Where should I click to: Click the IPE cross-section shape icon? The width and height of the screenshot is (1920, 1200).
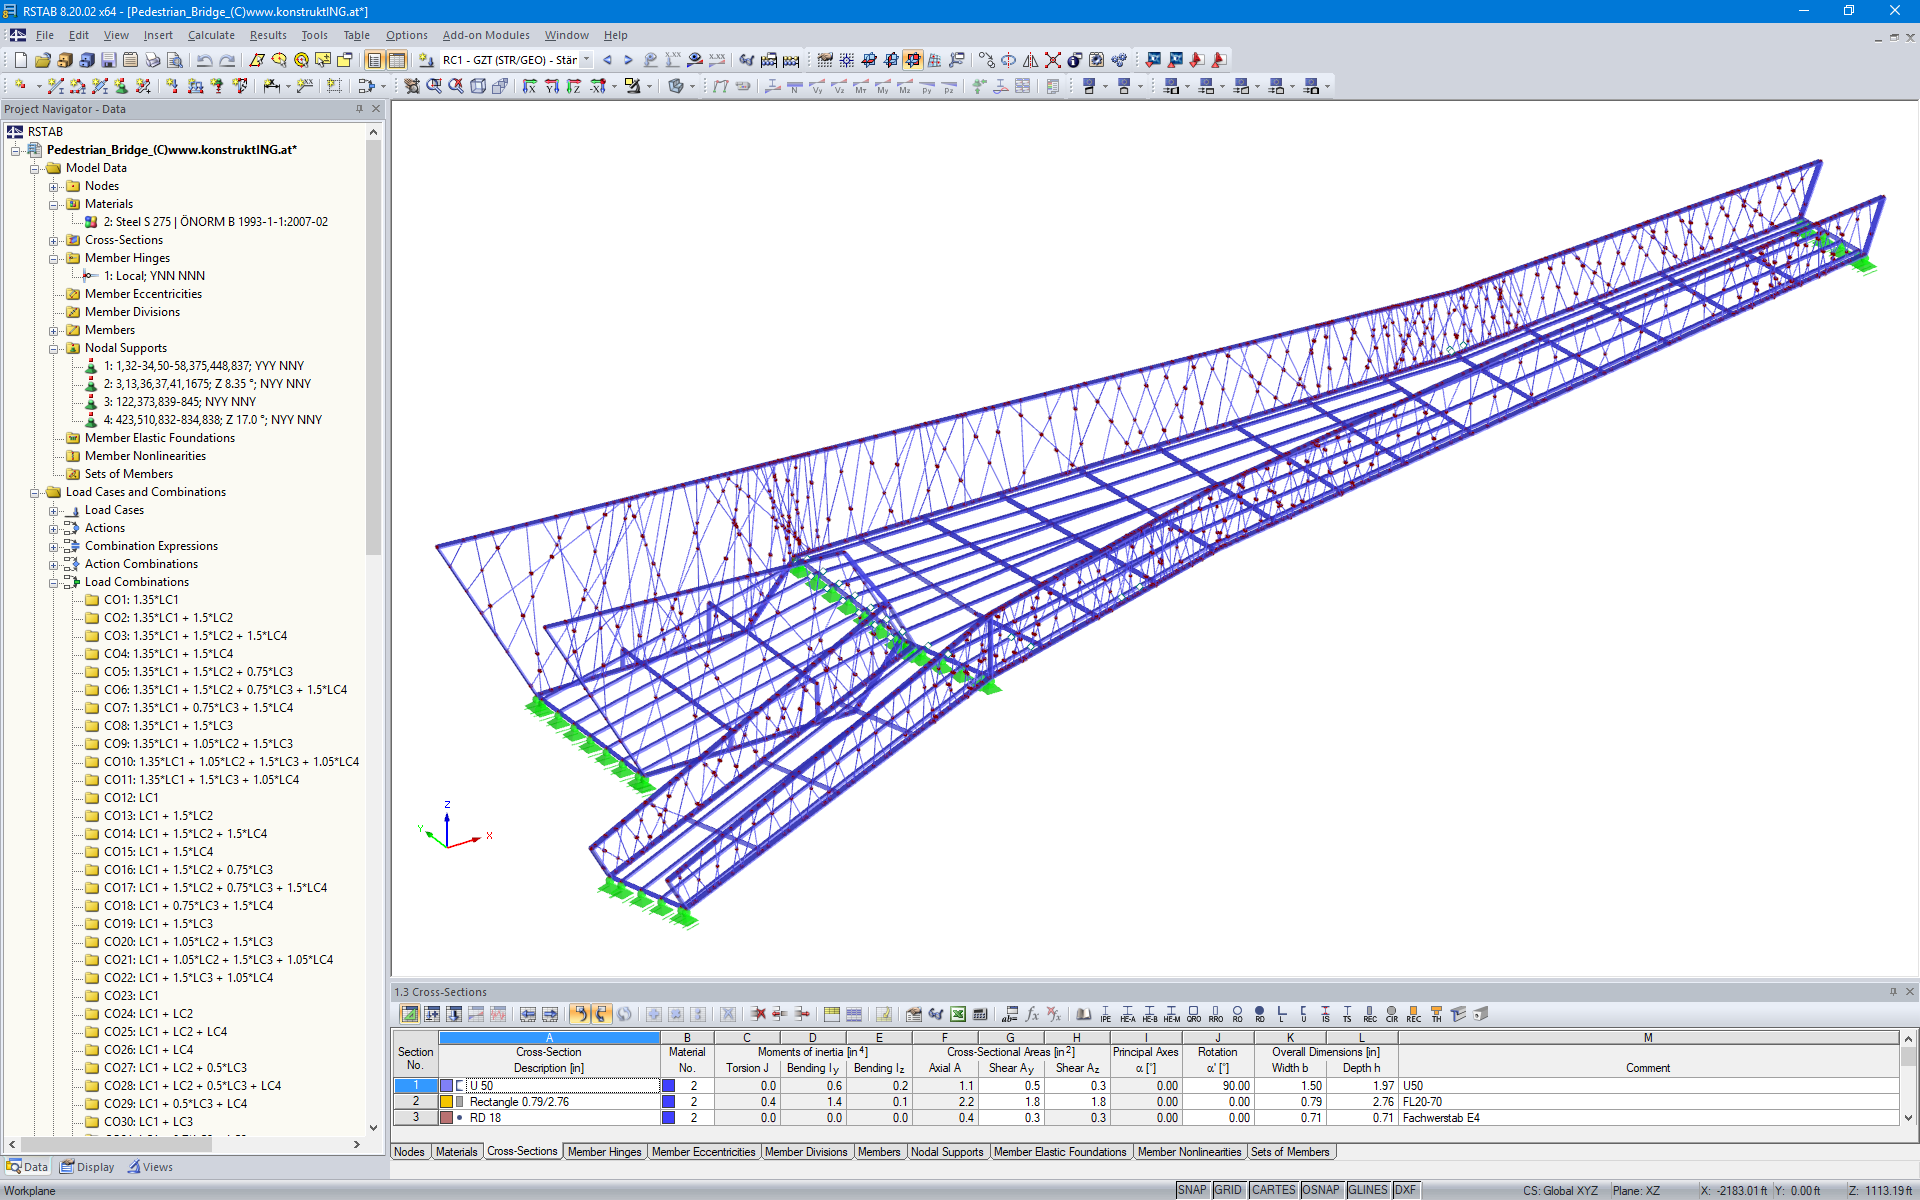[1105, 1014]
